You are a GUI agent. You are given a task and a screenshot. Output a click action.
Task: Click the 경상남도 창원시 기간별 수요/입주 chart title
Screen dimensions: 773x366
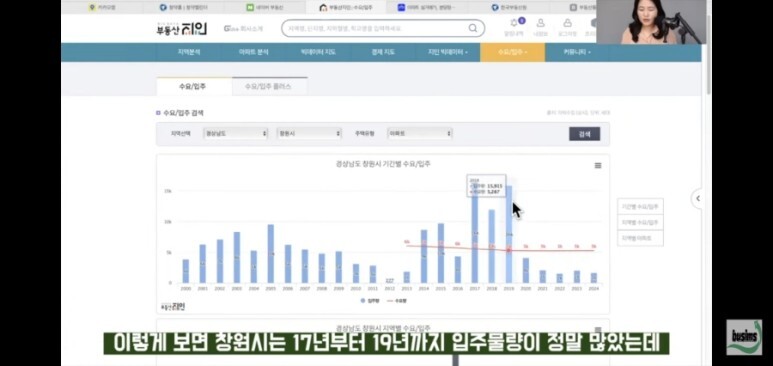(x=383, y=164)
